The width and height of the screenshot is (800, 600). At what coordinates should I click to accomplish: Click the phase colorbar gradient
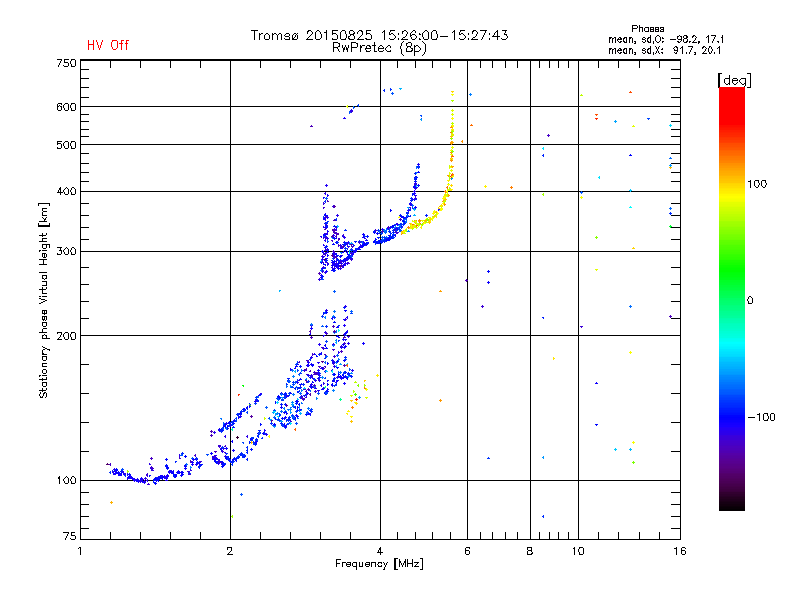point(732,298)
